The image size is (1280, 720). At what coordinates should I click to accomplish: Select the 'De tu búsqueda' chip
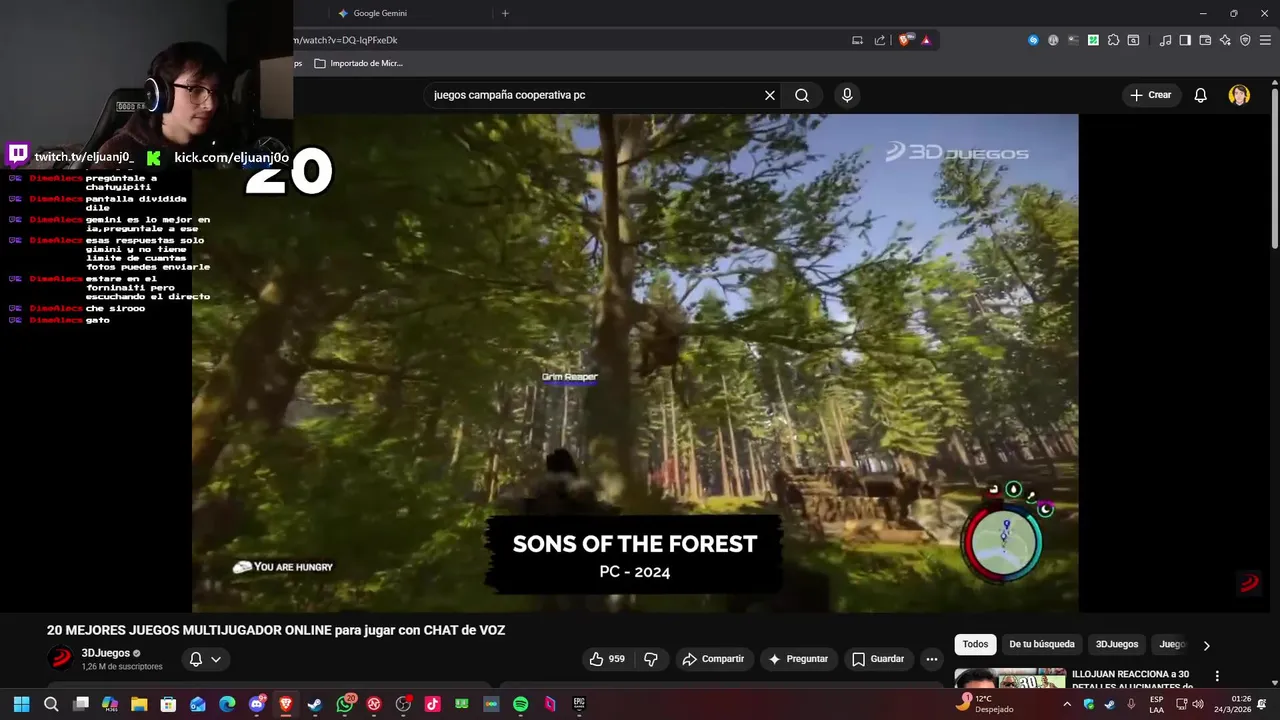coord(1042,645)
